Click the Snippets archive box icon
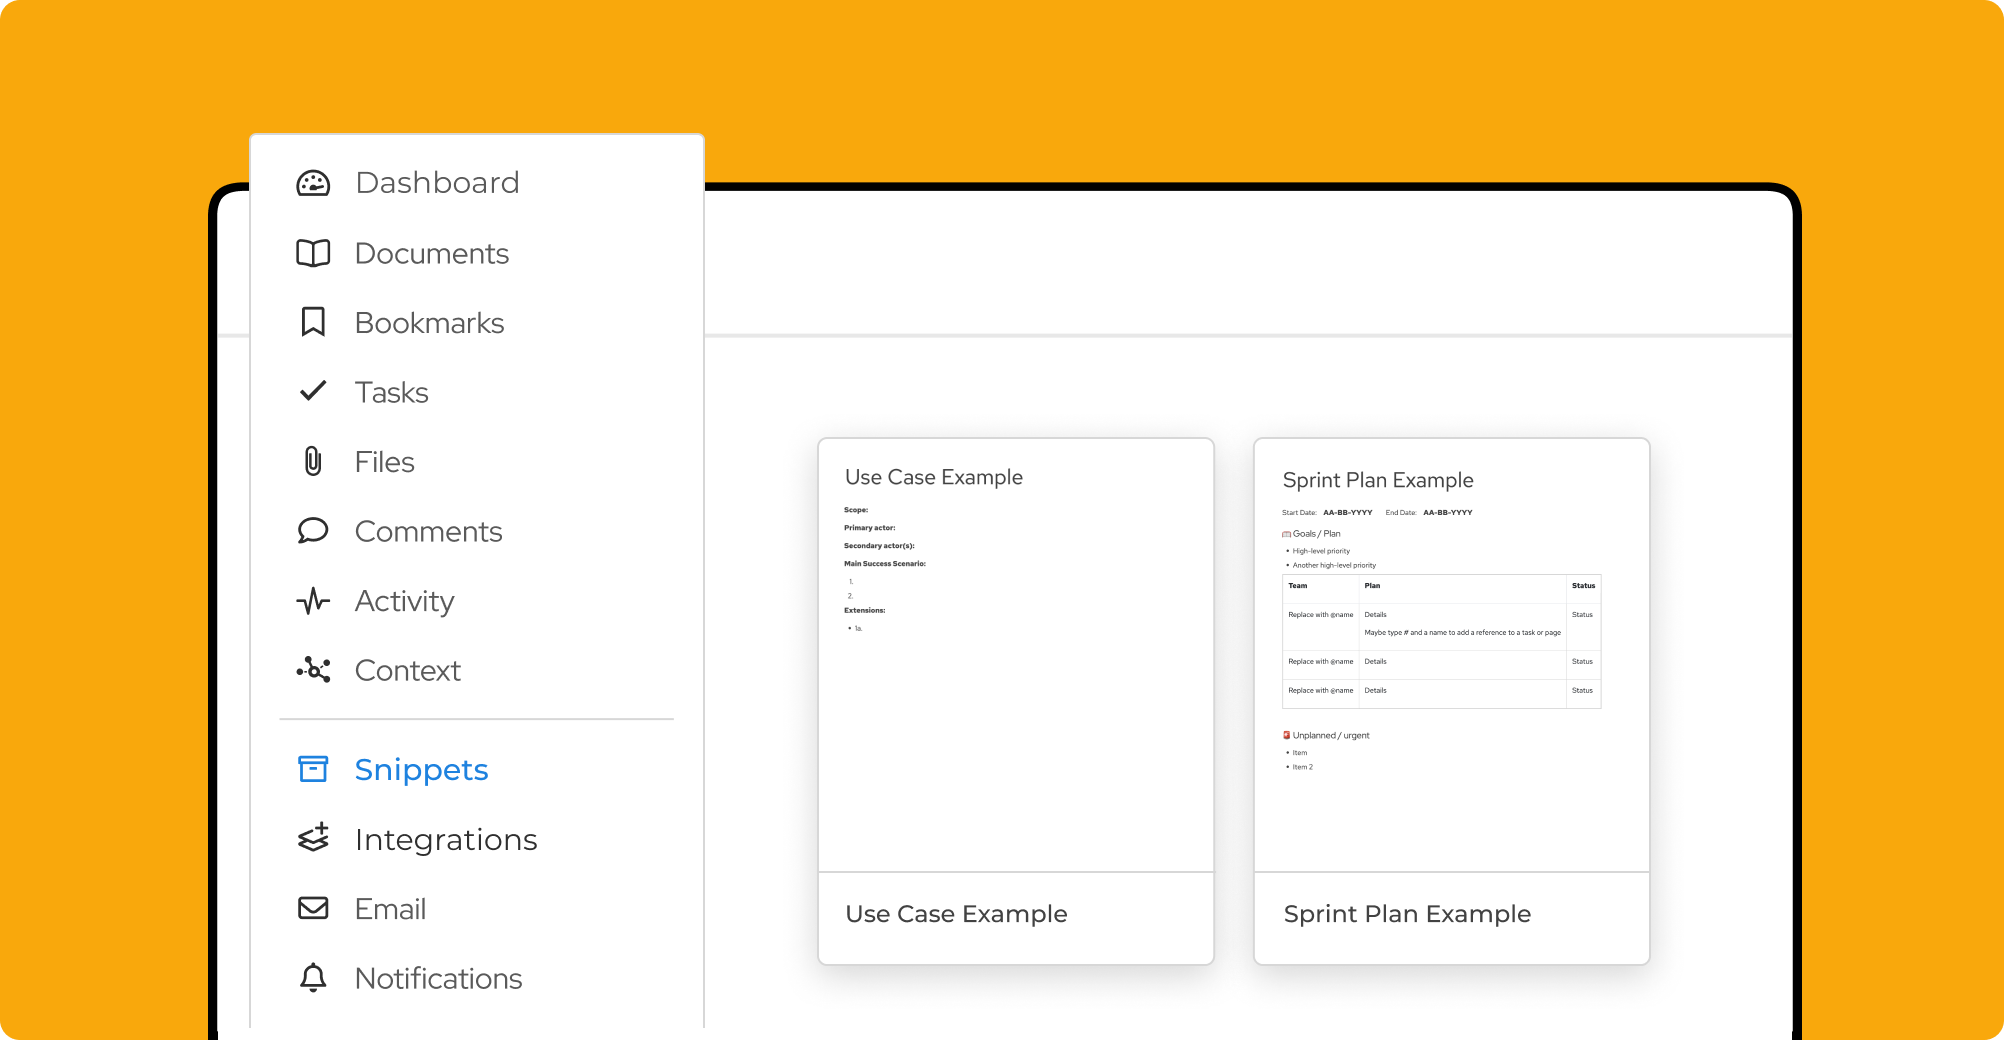 click(x=313, y=769)
